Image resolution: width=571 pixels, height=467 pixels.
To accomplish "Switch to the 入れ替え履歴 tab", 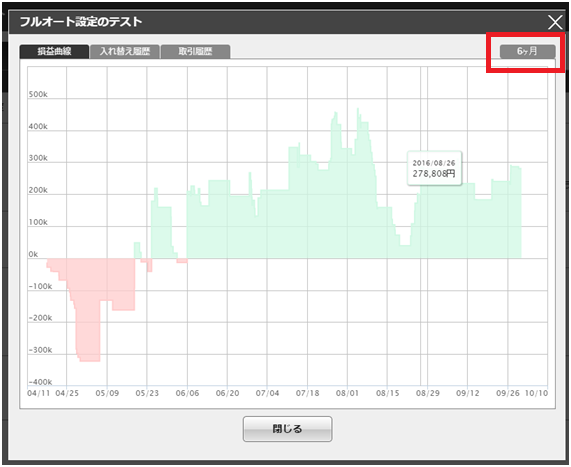I will (125, 51).
